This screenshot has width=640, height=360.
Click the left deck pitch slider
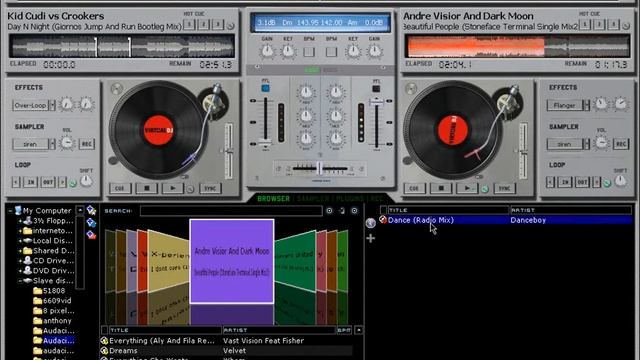[x=229, y=151]
